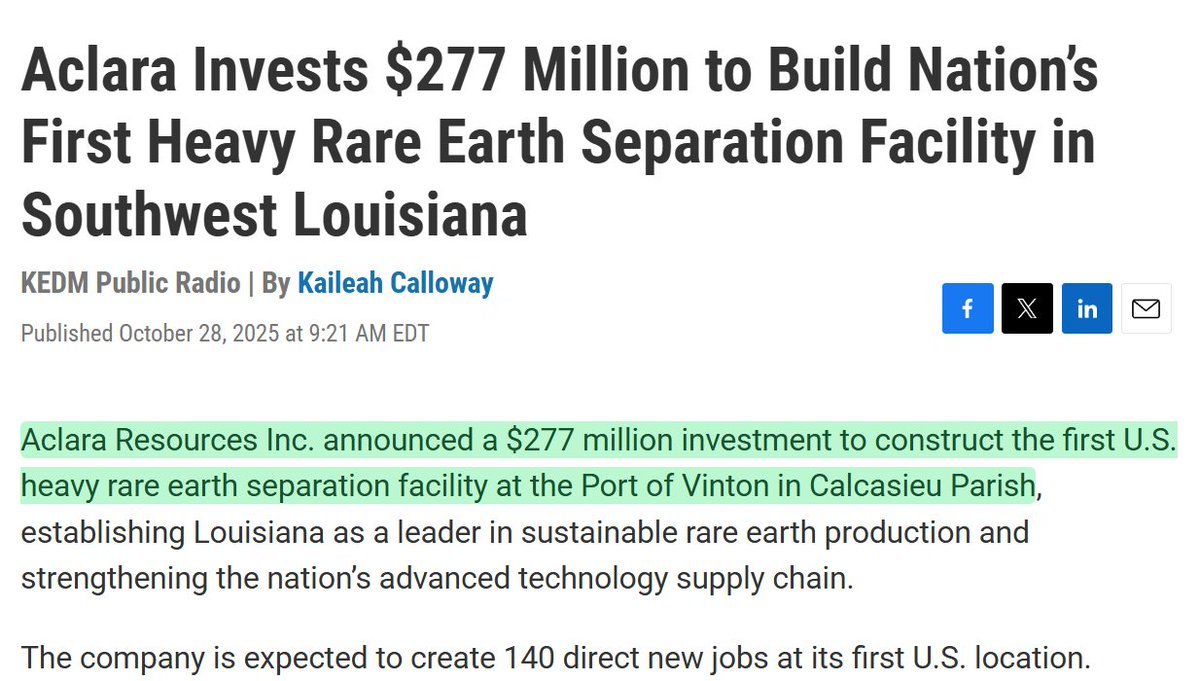The image size is (1200, 681).
Task: Click the LinkedIn share icon
Action: (1087, 309)
